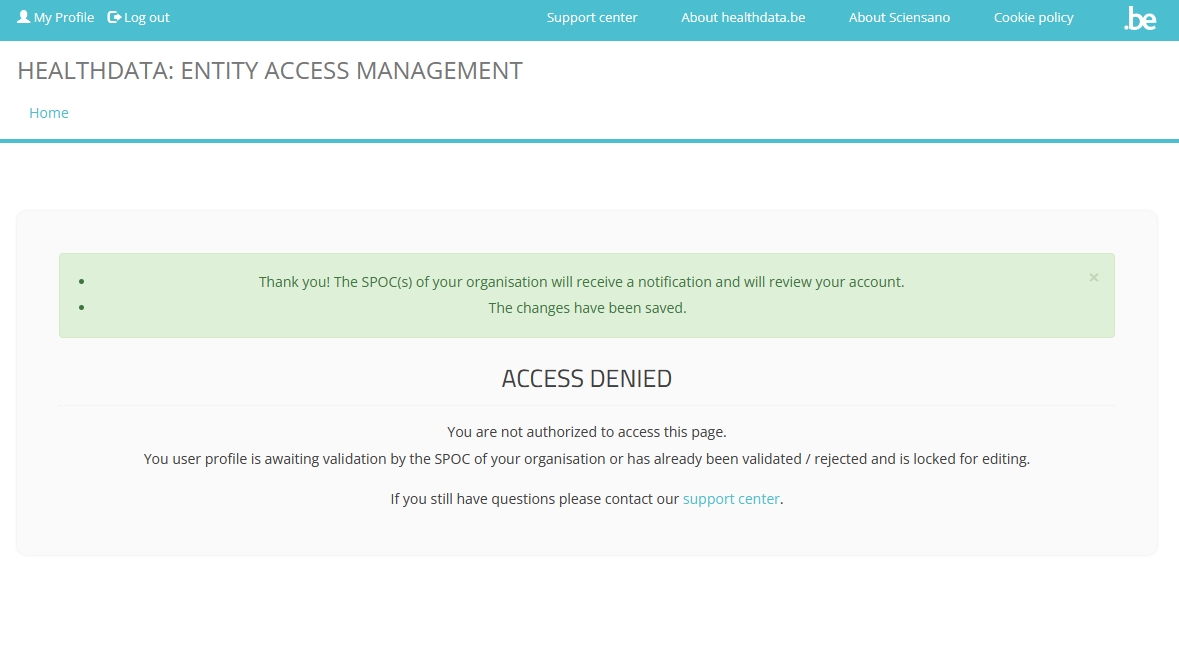1179x654 pixels.
Task: Click the Access Denied heading
Action: (587, 379)
